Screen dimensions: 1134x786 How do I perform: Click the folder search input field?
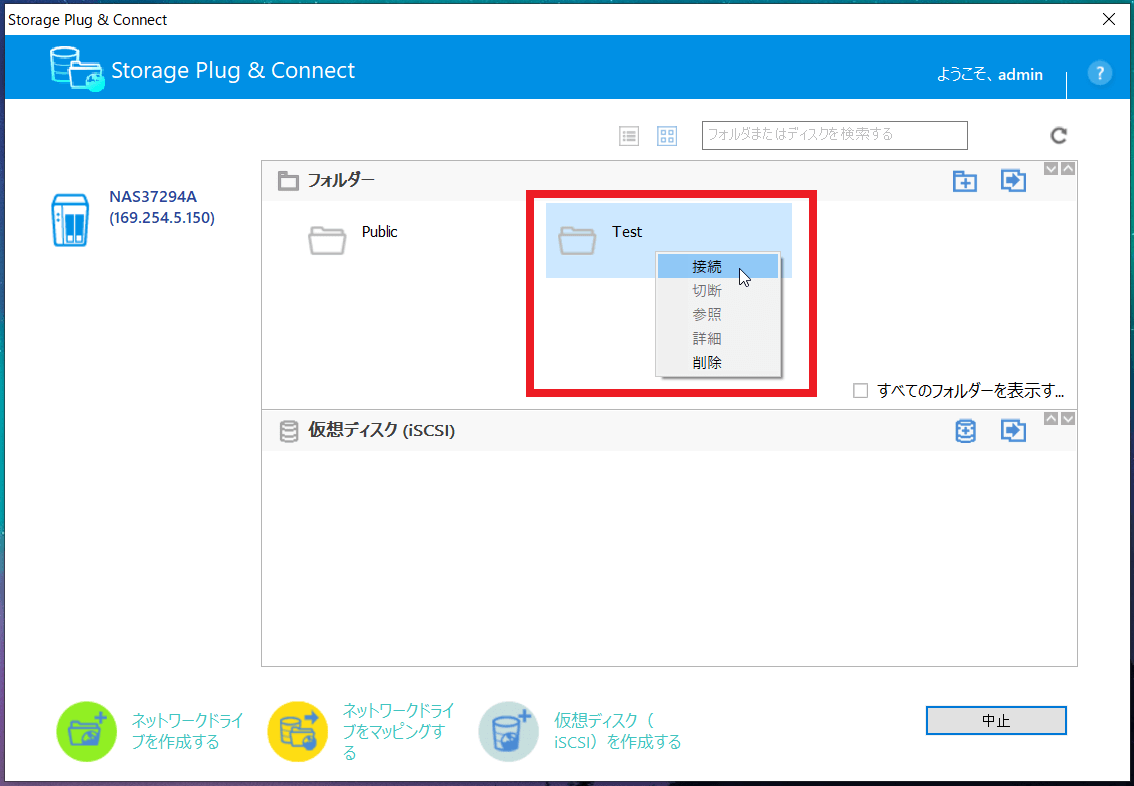coord(834,135)
